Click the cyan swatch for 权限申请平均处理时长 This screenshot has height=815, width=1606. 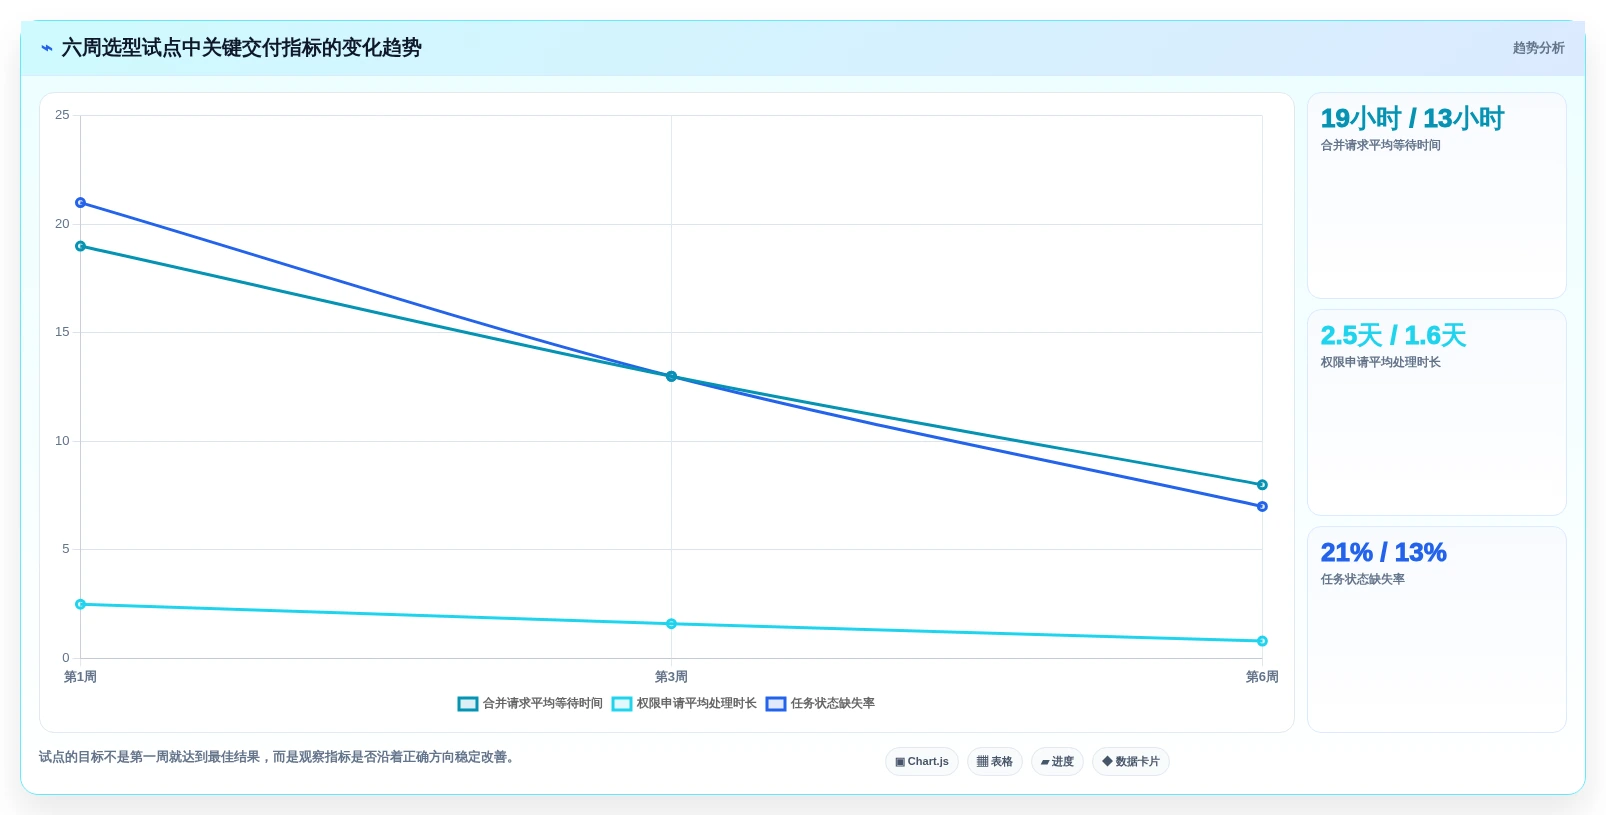(x=622, y=704)
